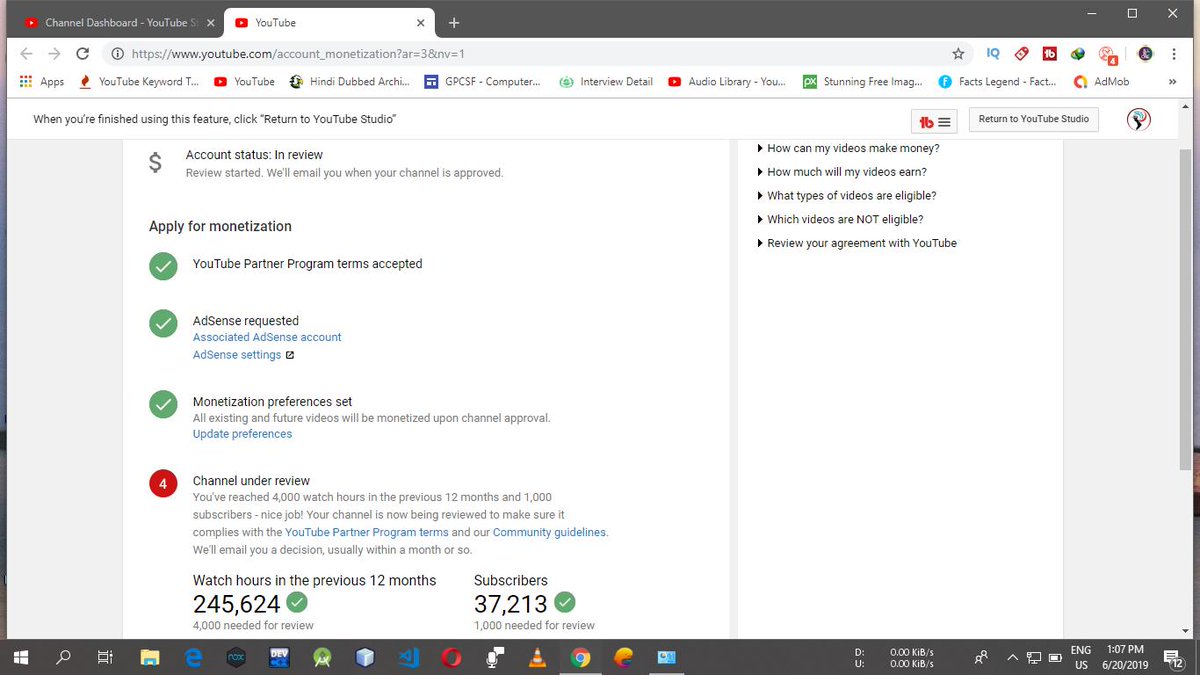
Task: Open the Facts Legend bookmark
Action: [x=997, y=82]
